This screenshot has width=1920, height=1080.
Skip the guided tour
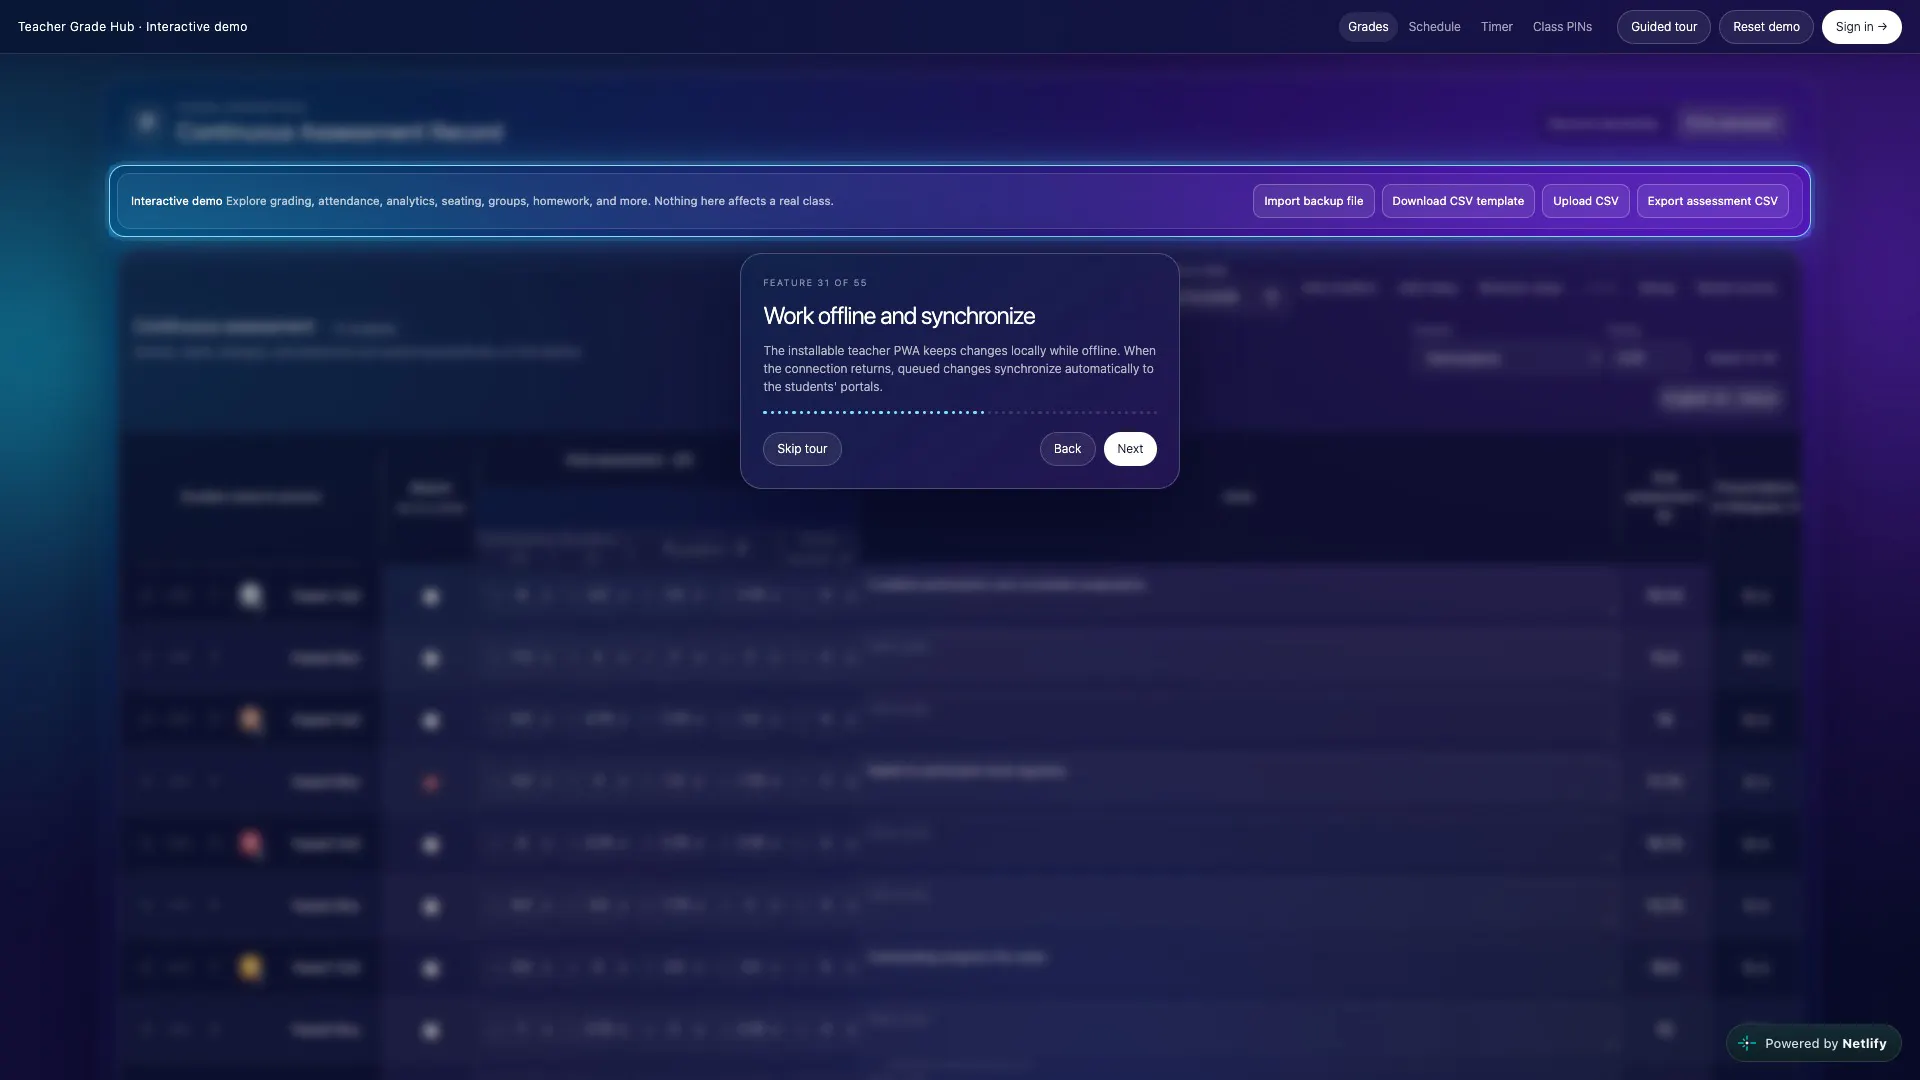(802, 449)
